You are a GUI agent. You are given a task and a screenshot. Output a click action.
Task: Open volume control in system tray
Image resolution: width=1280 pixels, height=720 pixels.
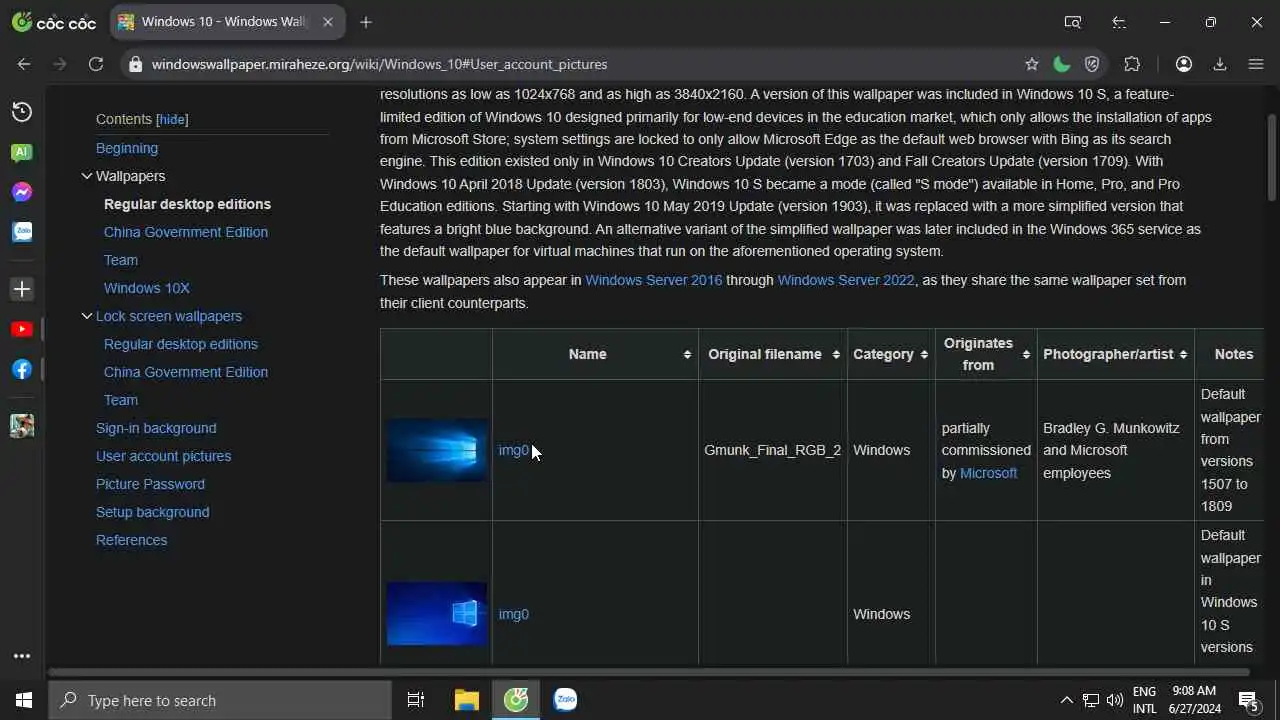coord(1115,700)
